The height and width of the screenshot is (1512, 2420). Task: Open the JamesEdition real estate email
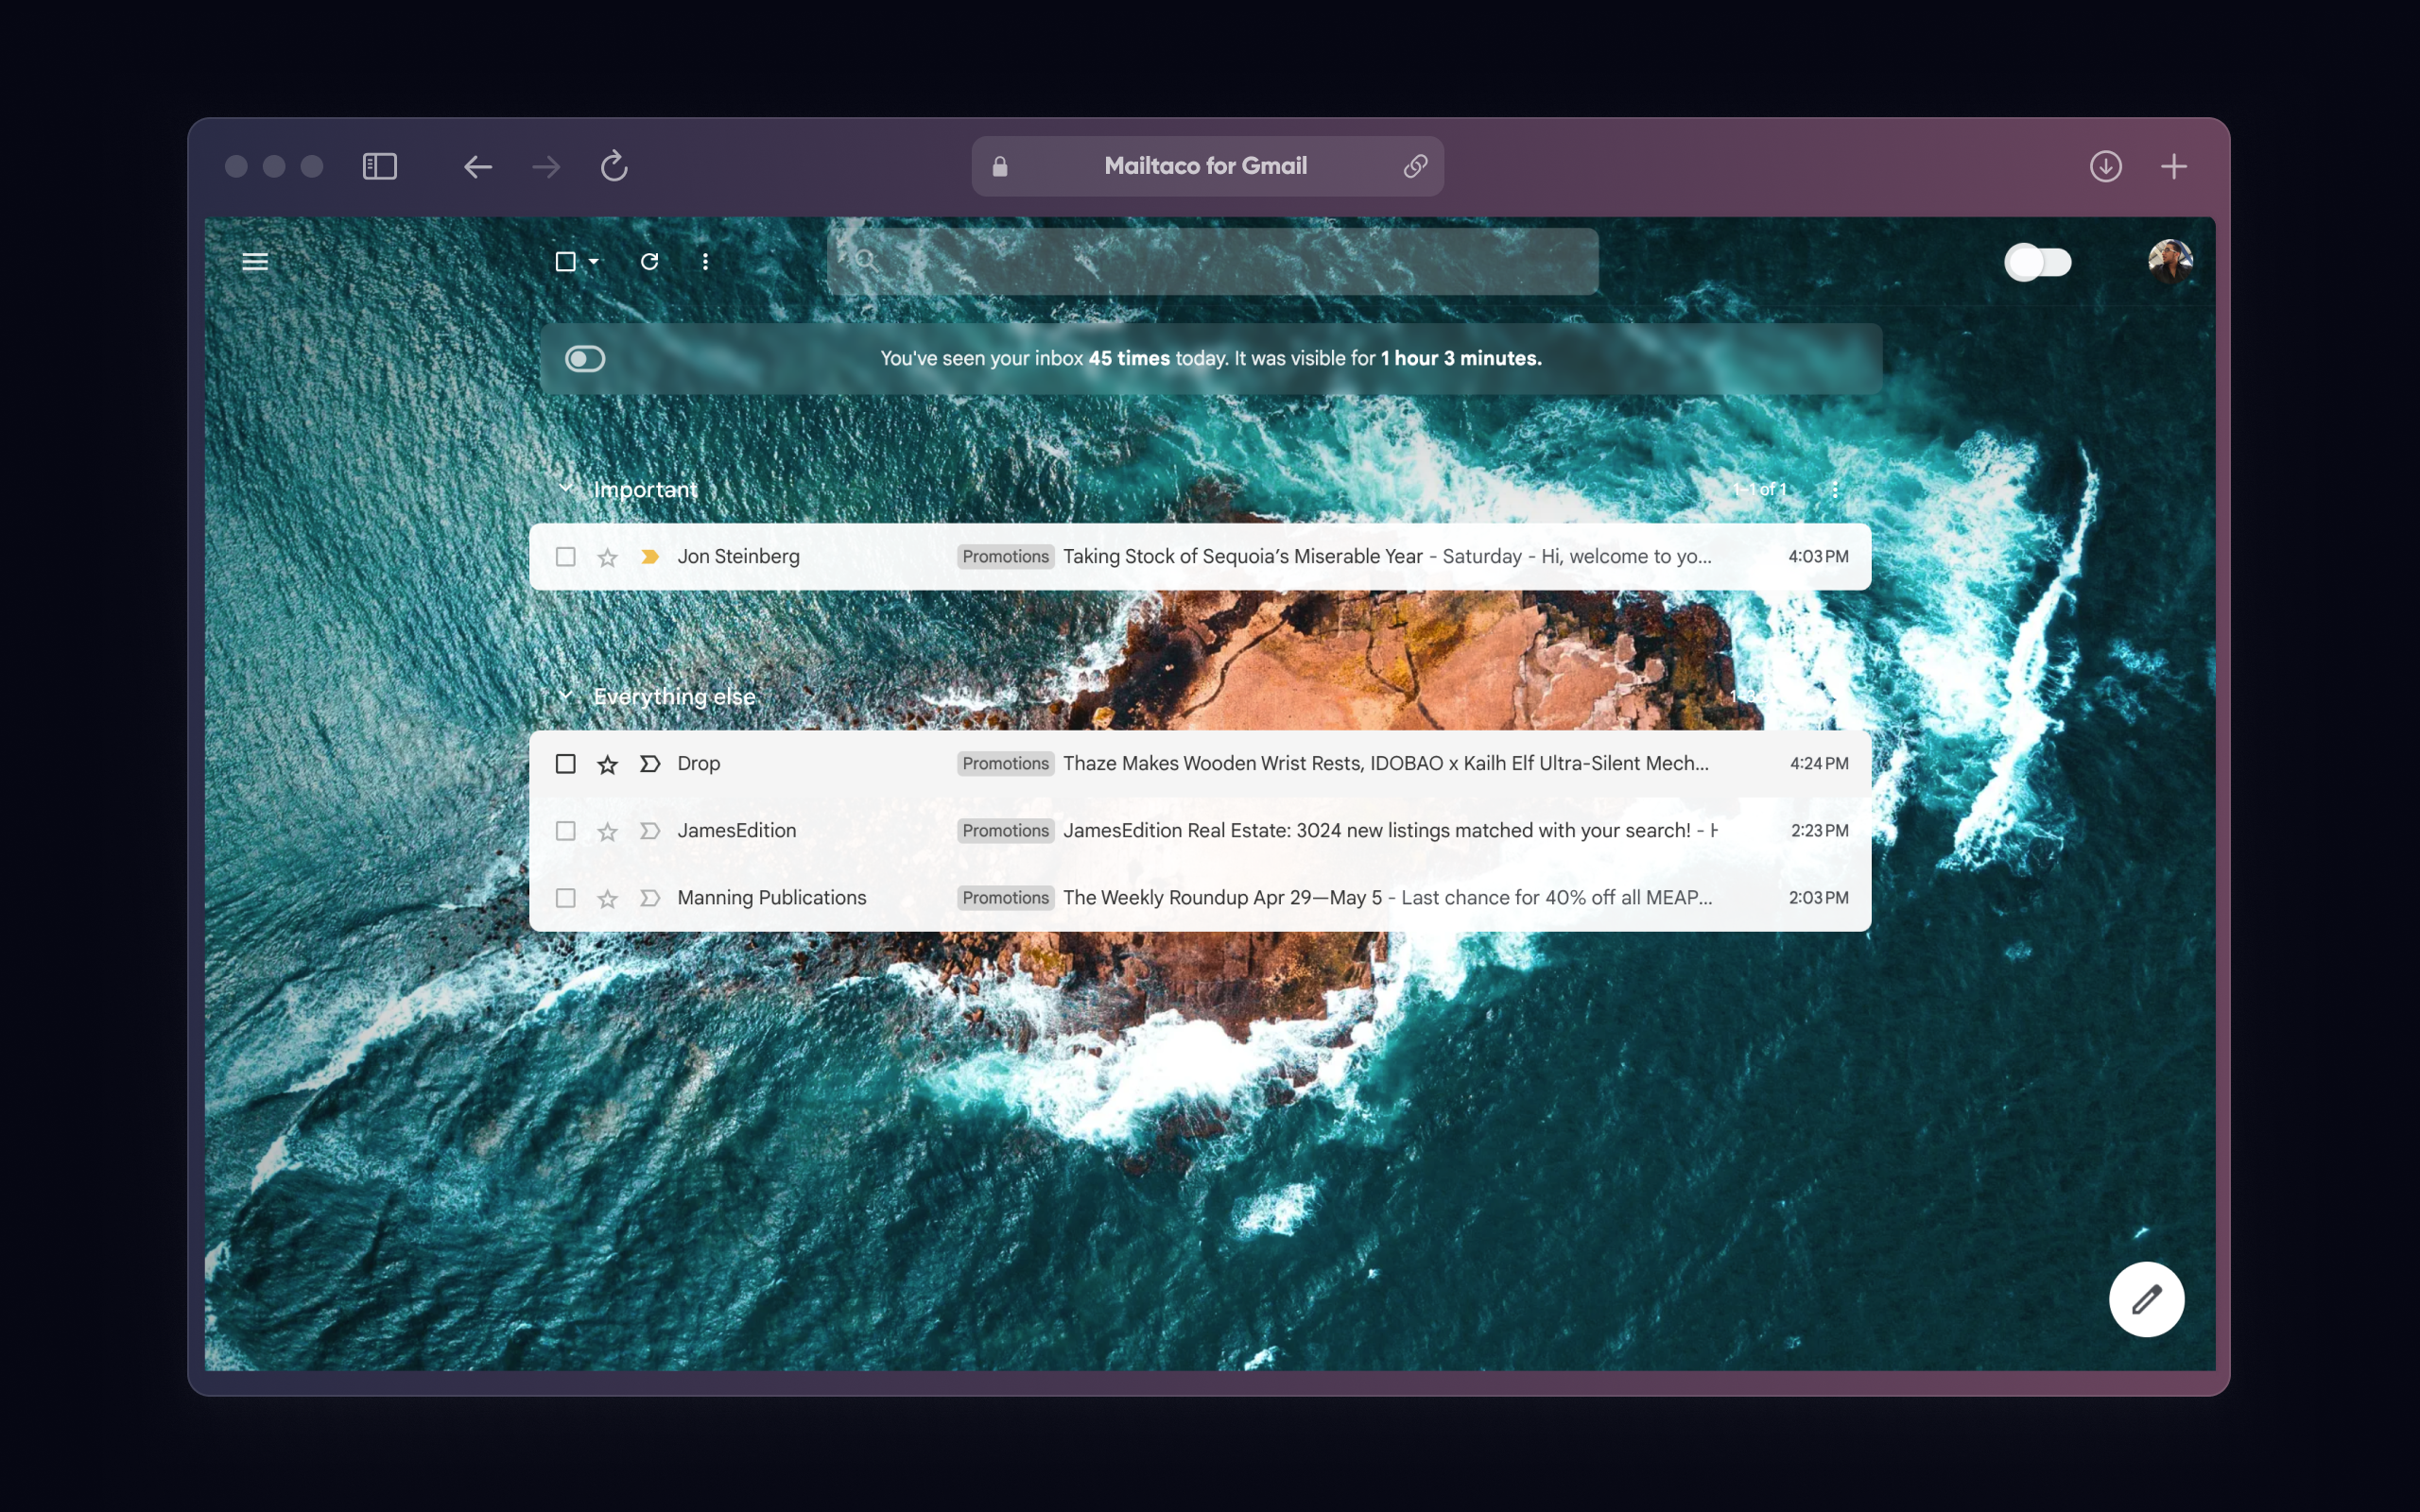coord(1300,830)
